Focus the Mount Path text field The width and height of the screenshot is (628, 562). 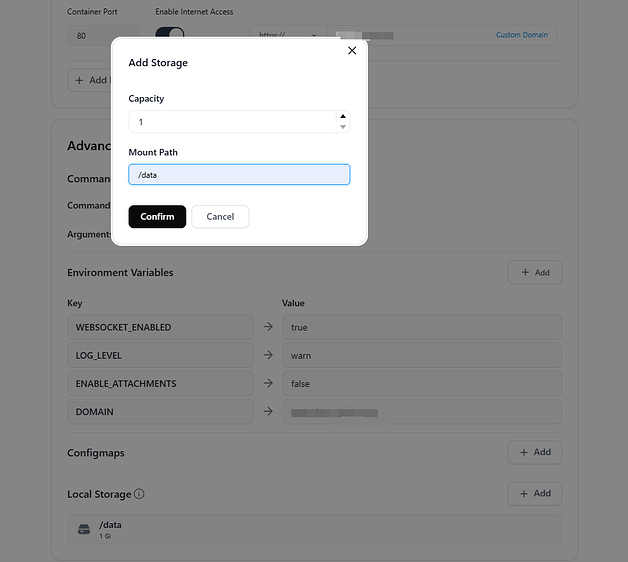coord(239,175)
